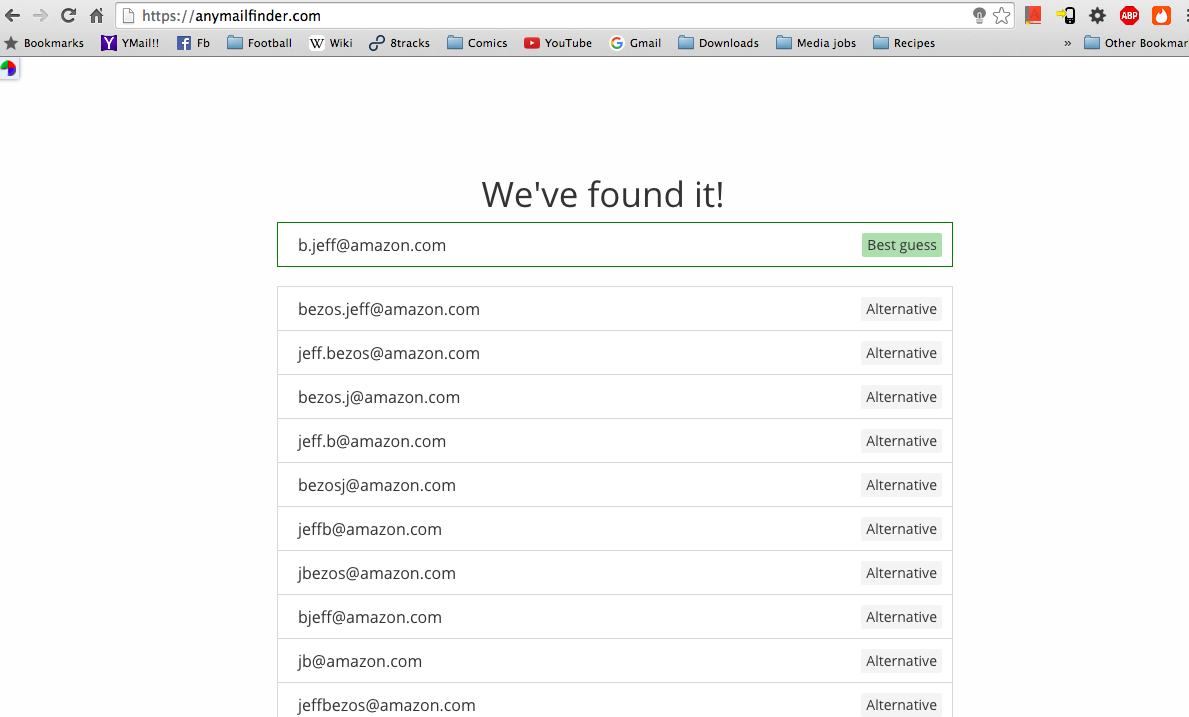Select jbezos@amazon.com email
Image resolution: width=1189 pixels, height=717 pixels.
[377, 573]
